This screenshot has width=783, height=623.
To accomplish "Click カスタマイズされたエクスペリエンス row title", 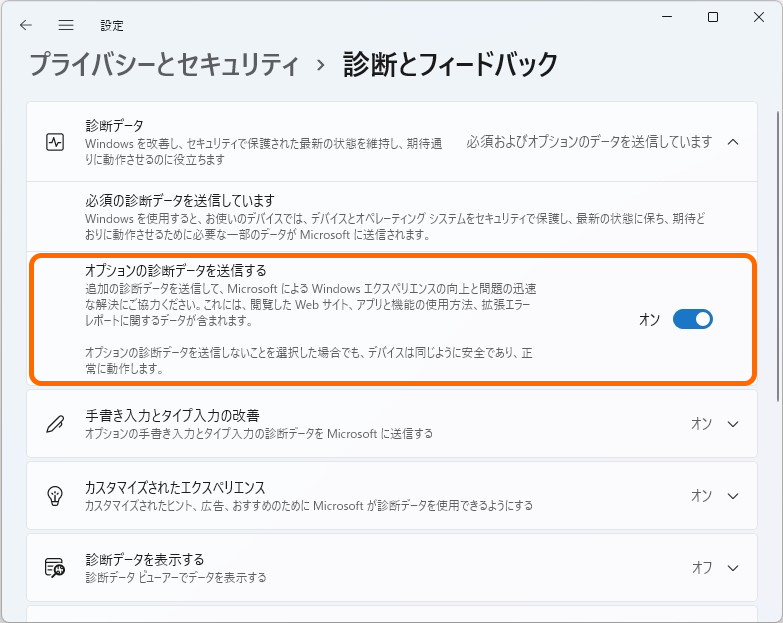I will coord(175,487).
